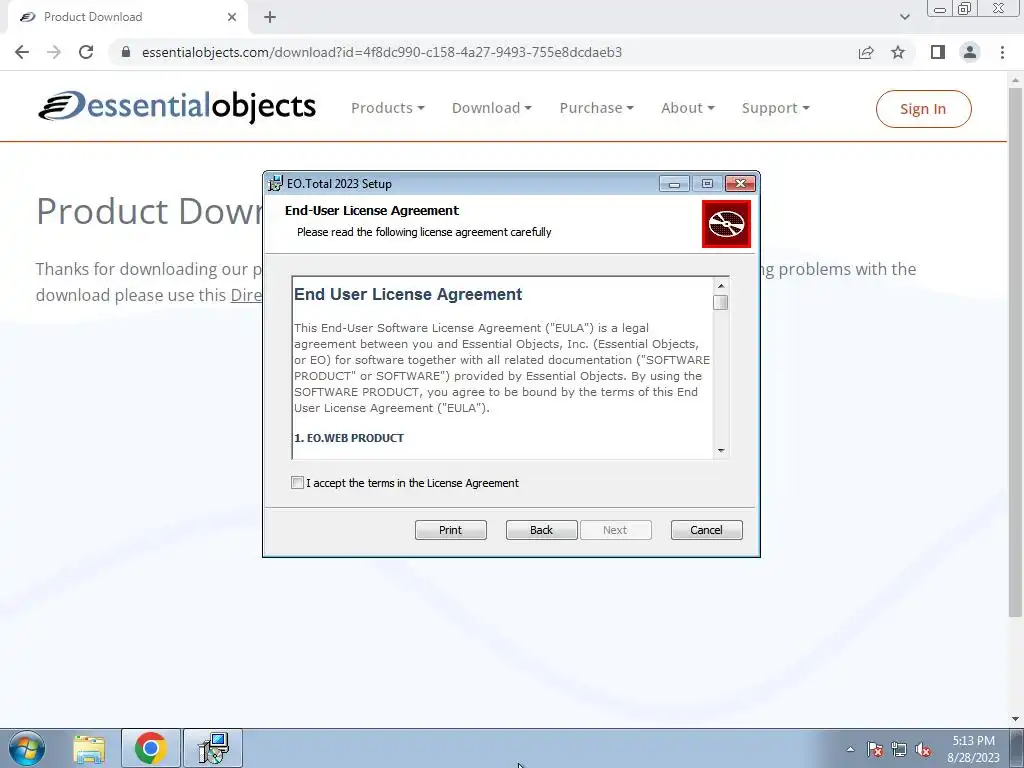Open the Chrome profile menu
The height and width of the screenshot is (768, 1024).
point(970,52)
